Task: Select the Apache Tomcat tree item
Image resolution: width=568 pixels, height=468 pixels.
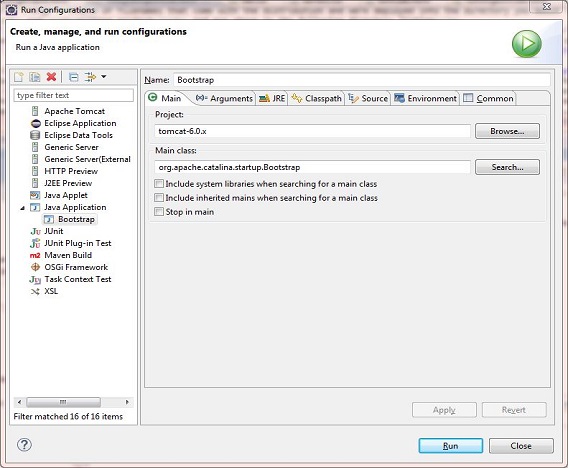Action: pyautogui.click(x=74, y=111)
